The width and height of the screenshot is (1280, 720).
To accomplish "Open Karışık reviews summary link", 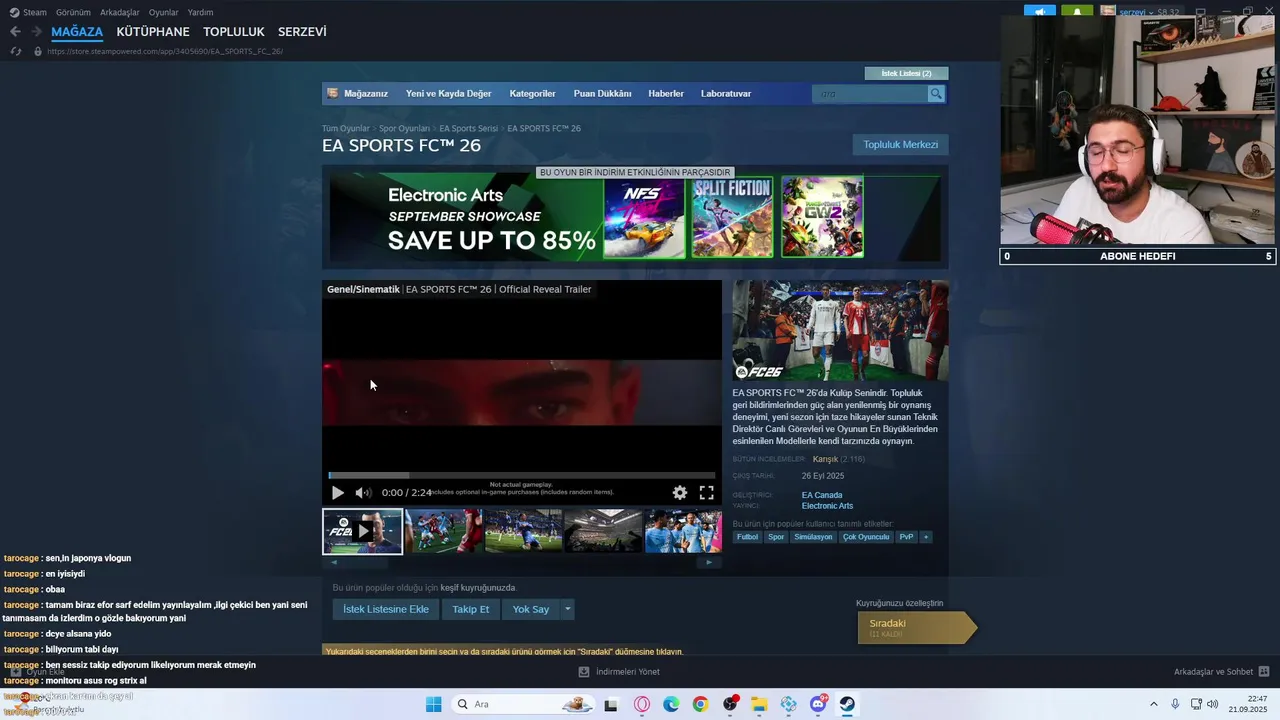I will (825, 460).
